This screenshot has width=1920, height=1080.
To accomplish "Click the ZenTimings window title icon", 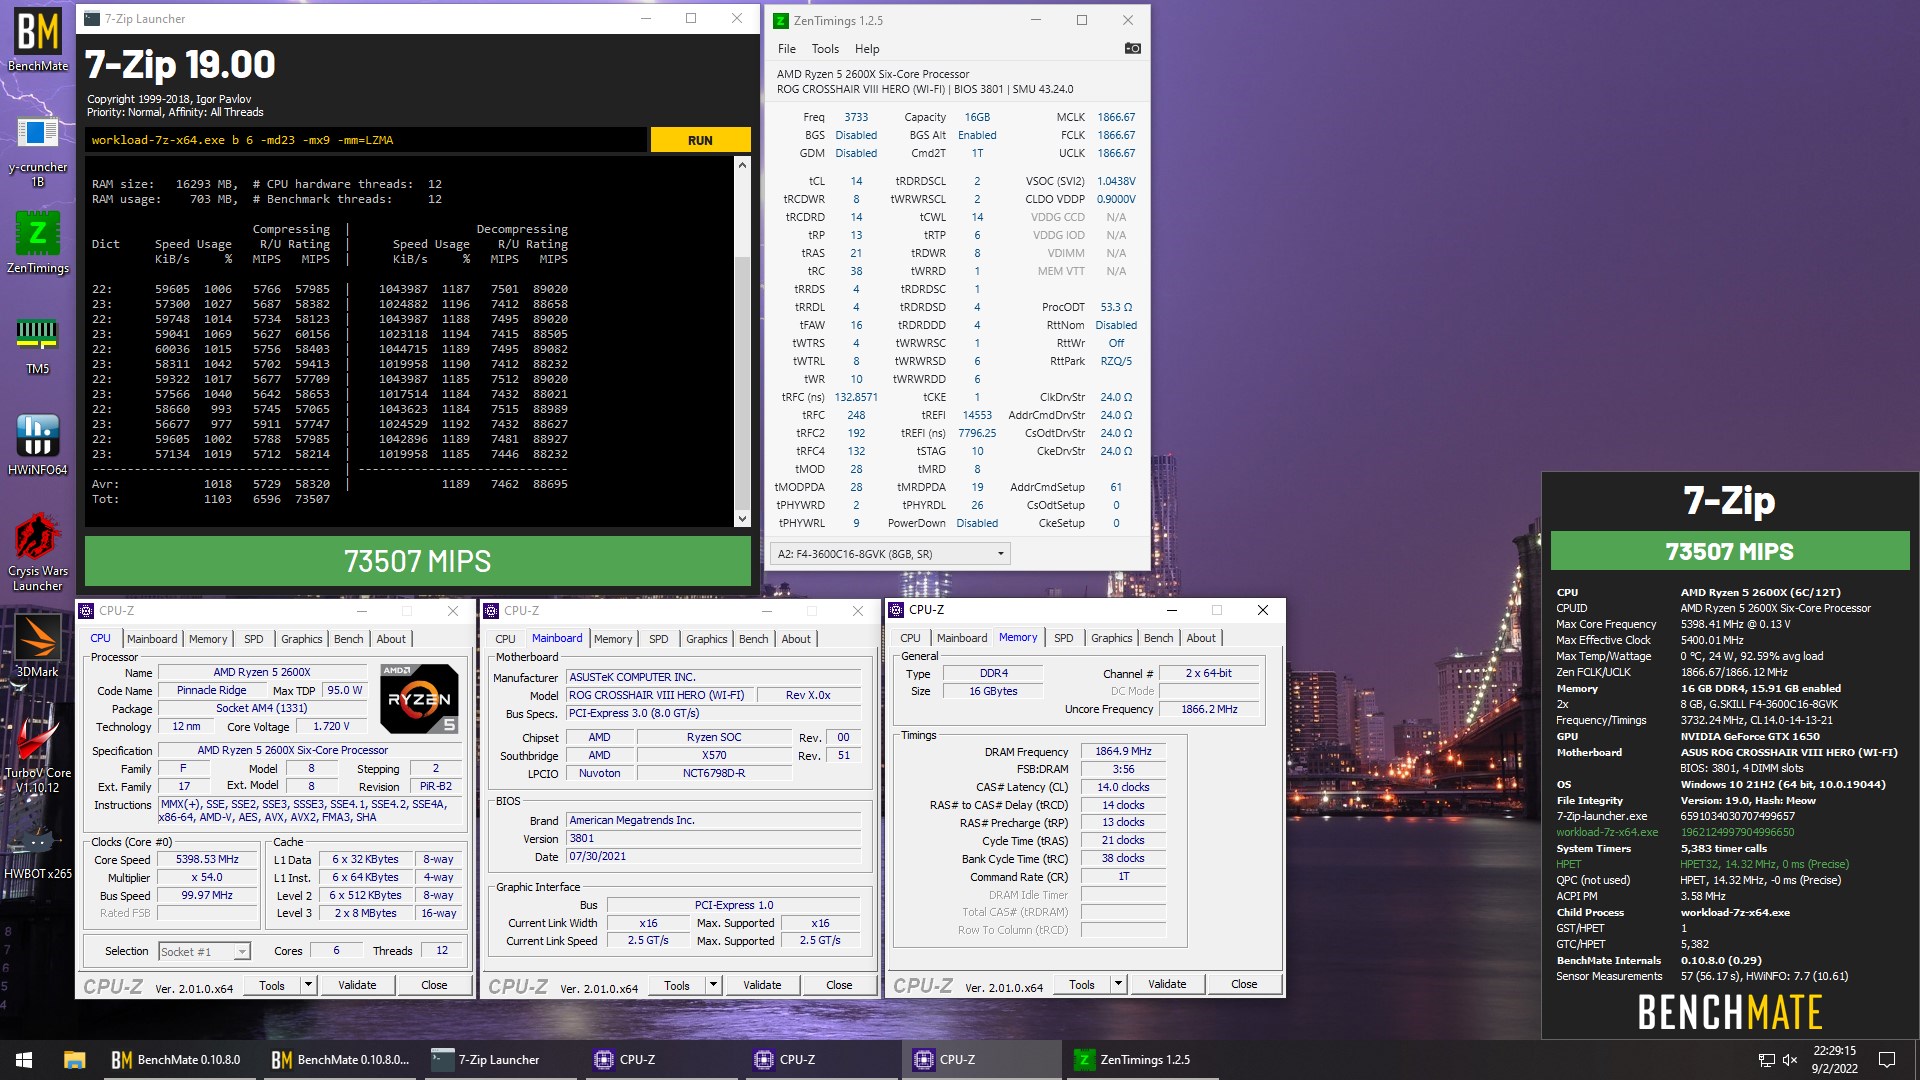I will coord(780,20).
